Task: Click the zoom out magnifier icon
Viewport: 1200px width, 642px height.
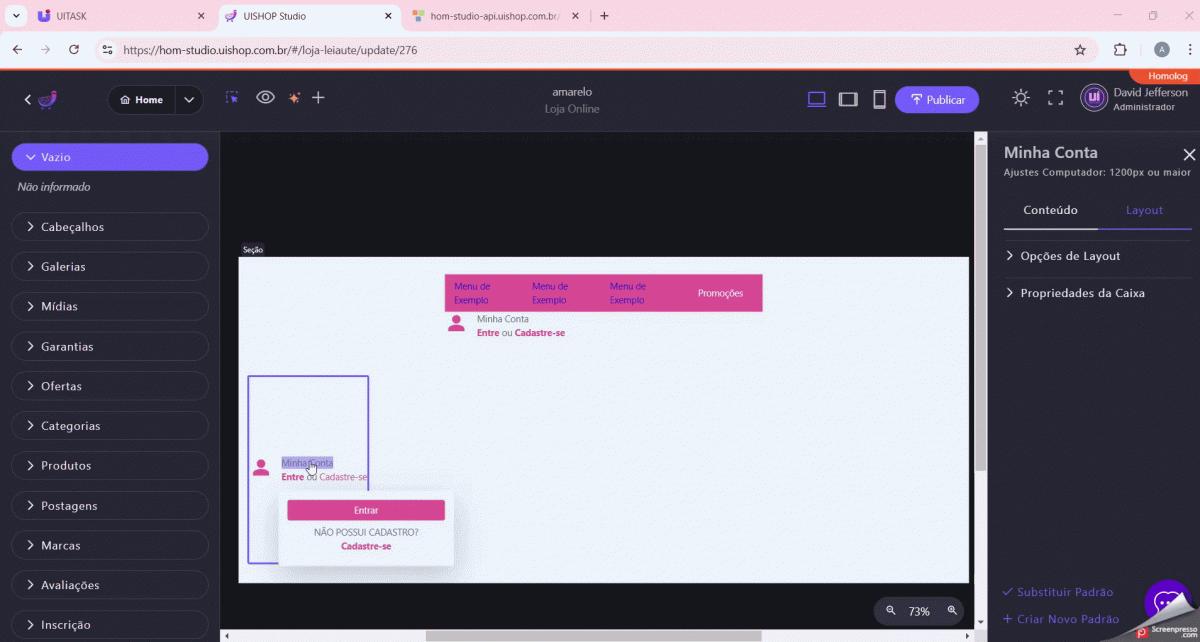Action: 891,611
